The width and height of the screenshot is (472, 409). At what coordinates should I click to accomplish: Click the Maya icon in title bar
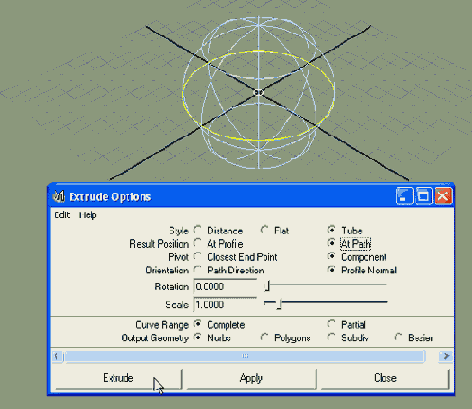coord(59,196)
